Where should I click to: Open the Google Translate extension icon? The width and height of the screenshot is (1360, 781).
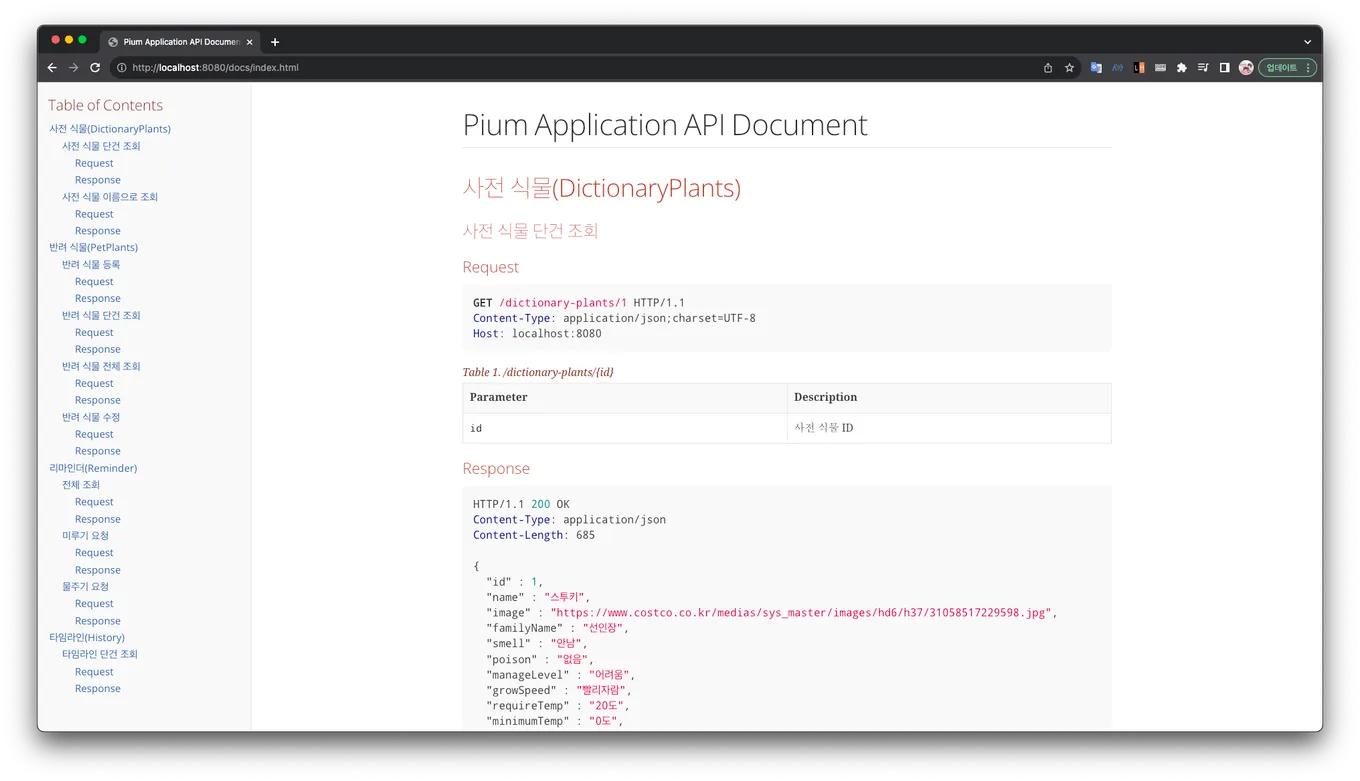[1096, 68]
